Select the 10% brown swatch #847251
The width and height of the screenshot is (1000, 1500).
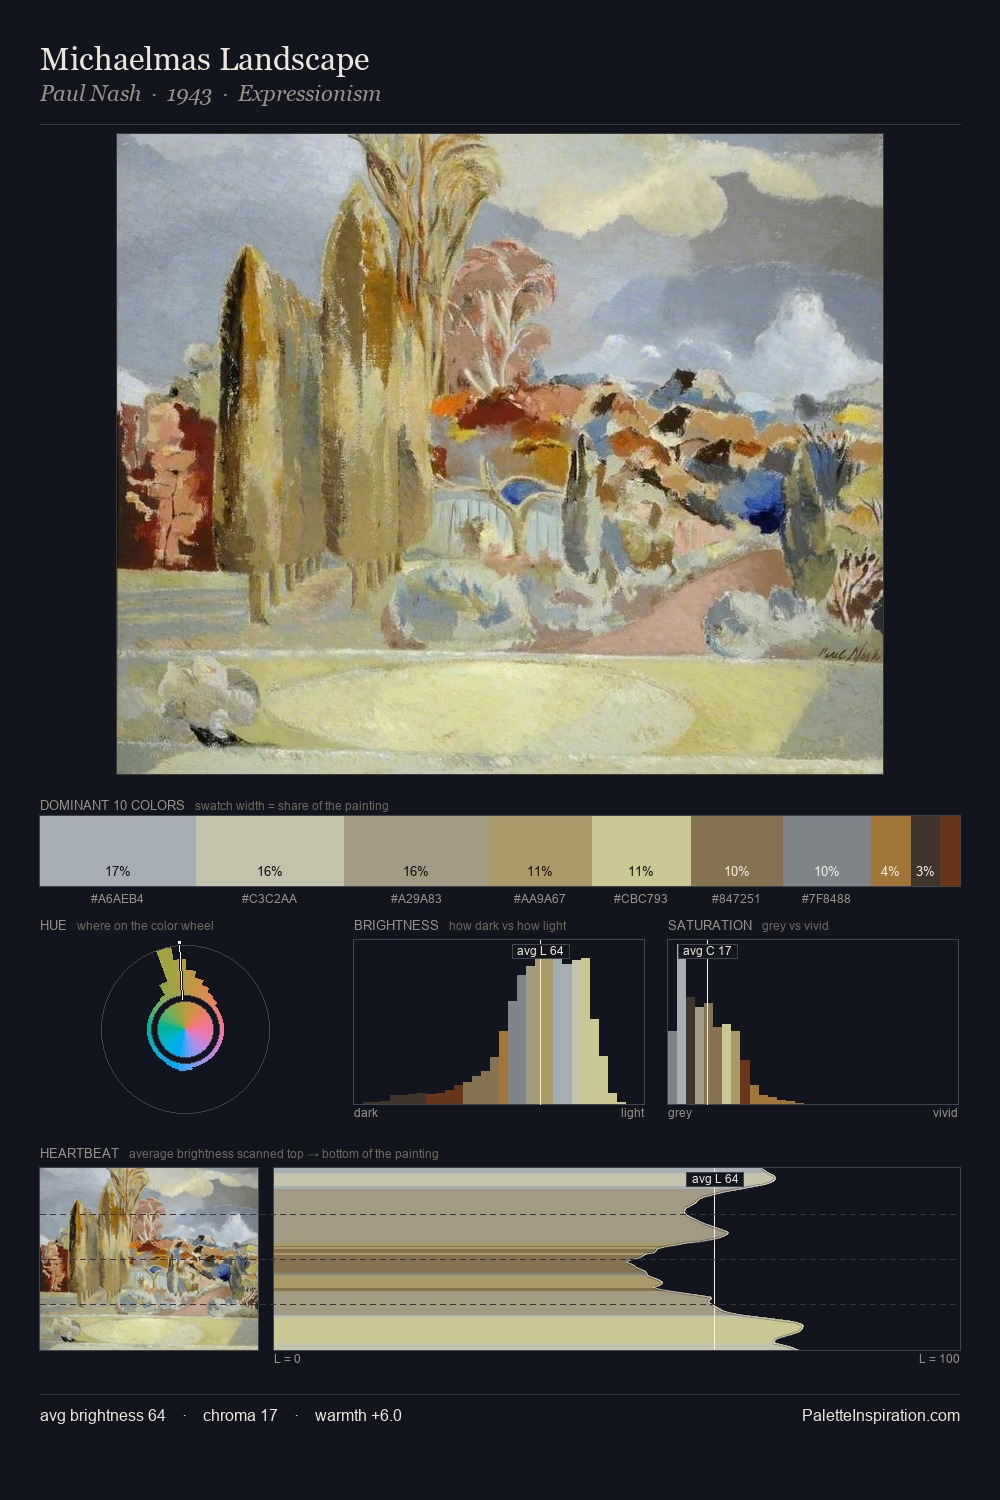tap(737, 851)
